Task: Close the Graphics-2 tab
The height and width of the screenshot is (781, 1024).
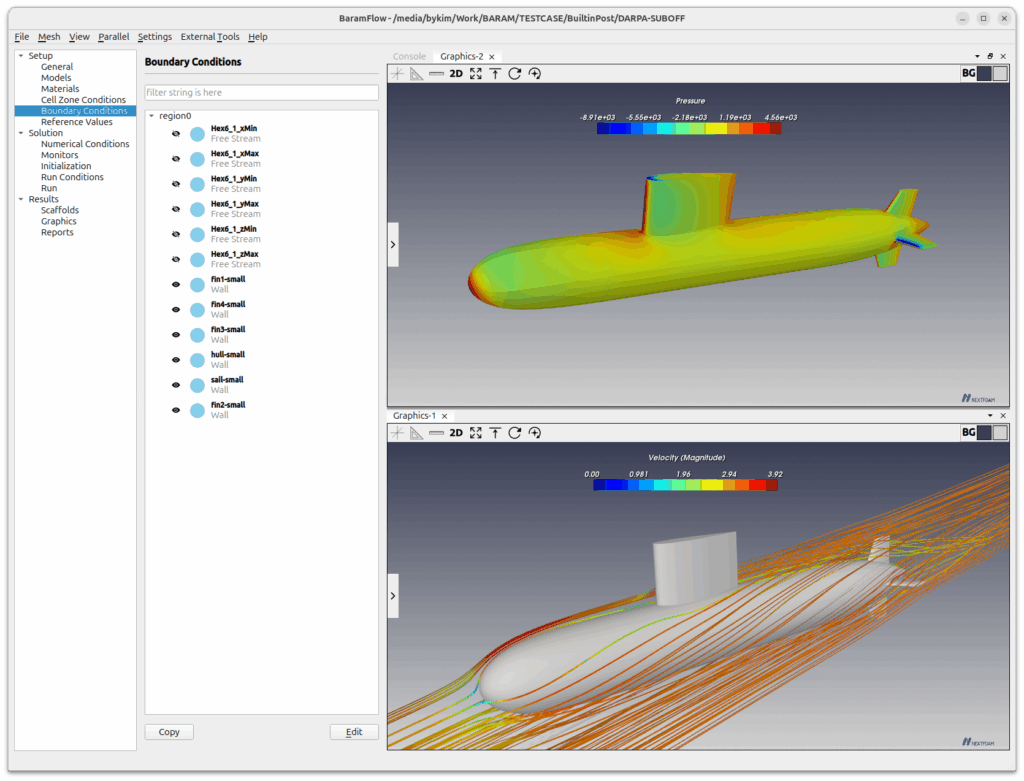Action: coord(492,57)
